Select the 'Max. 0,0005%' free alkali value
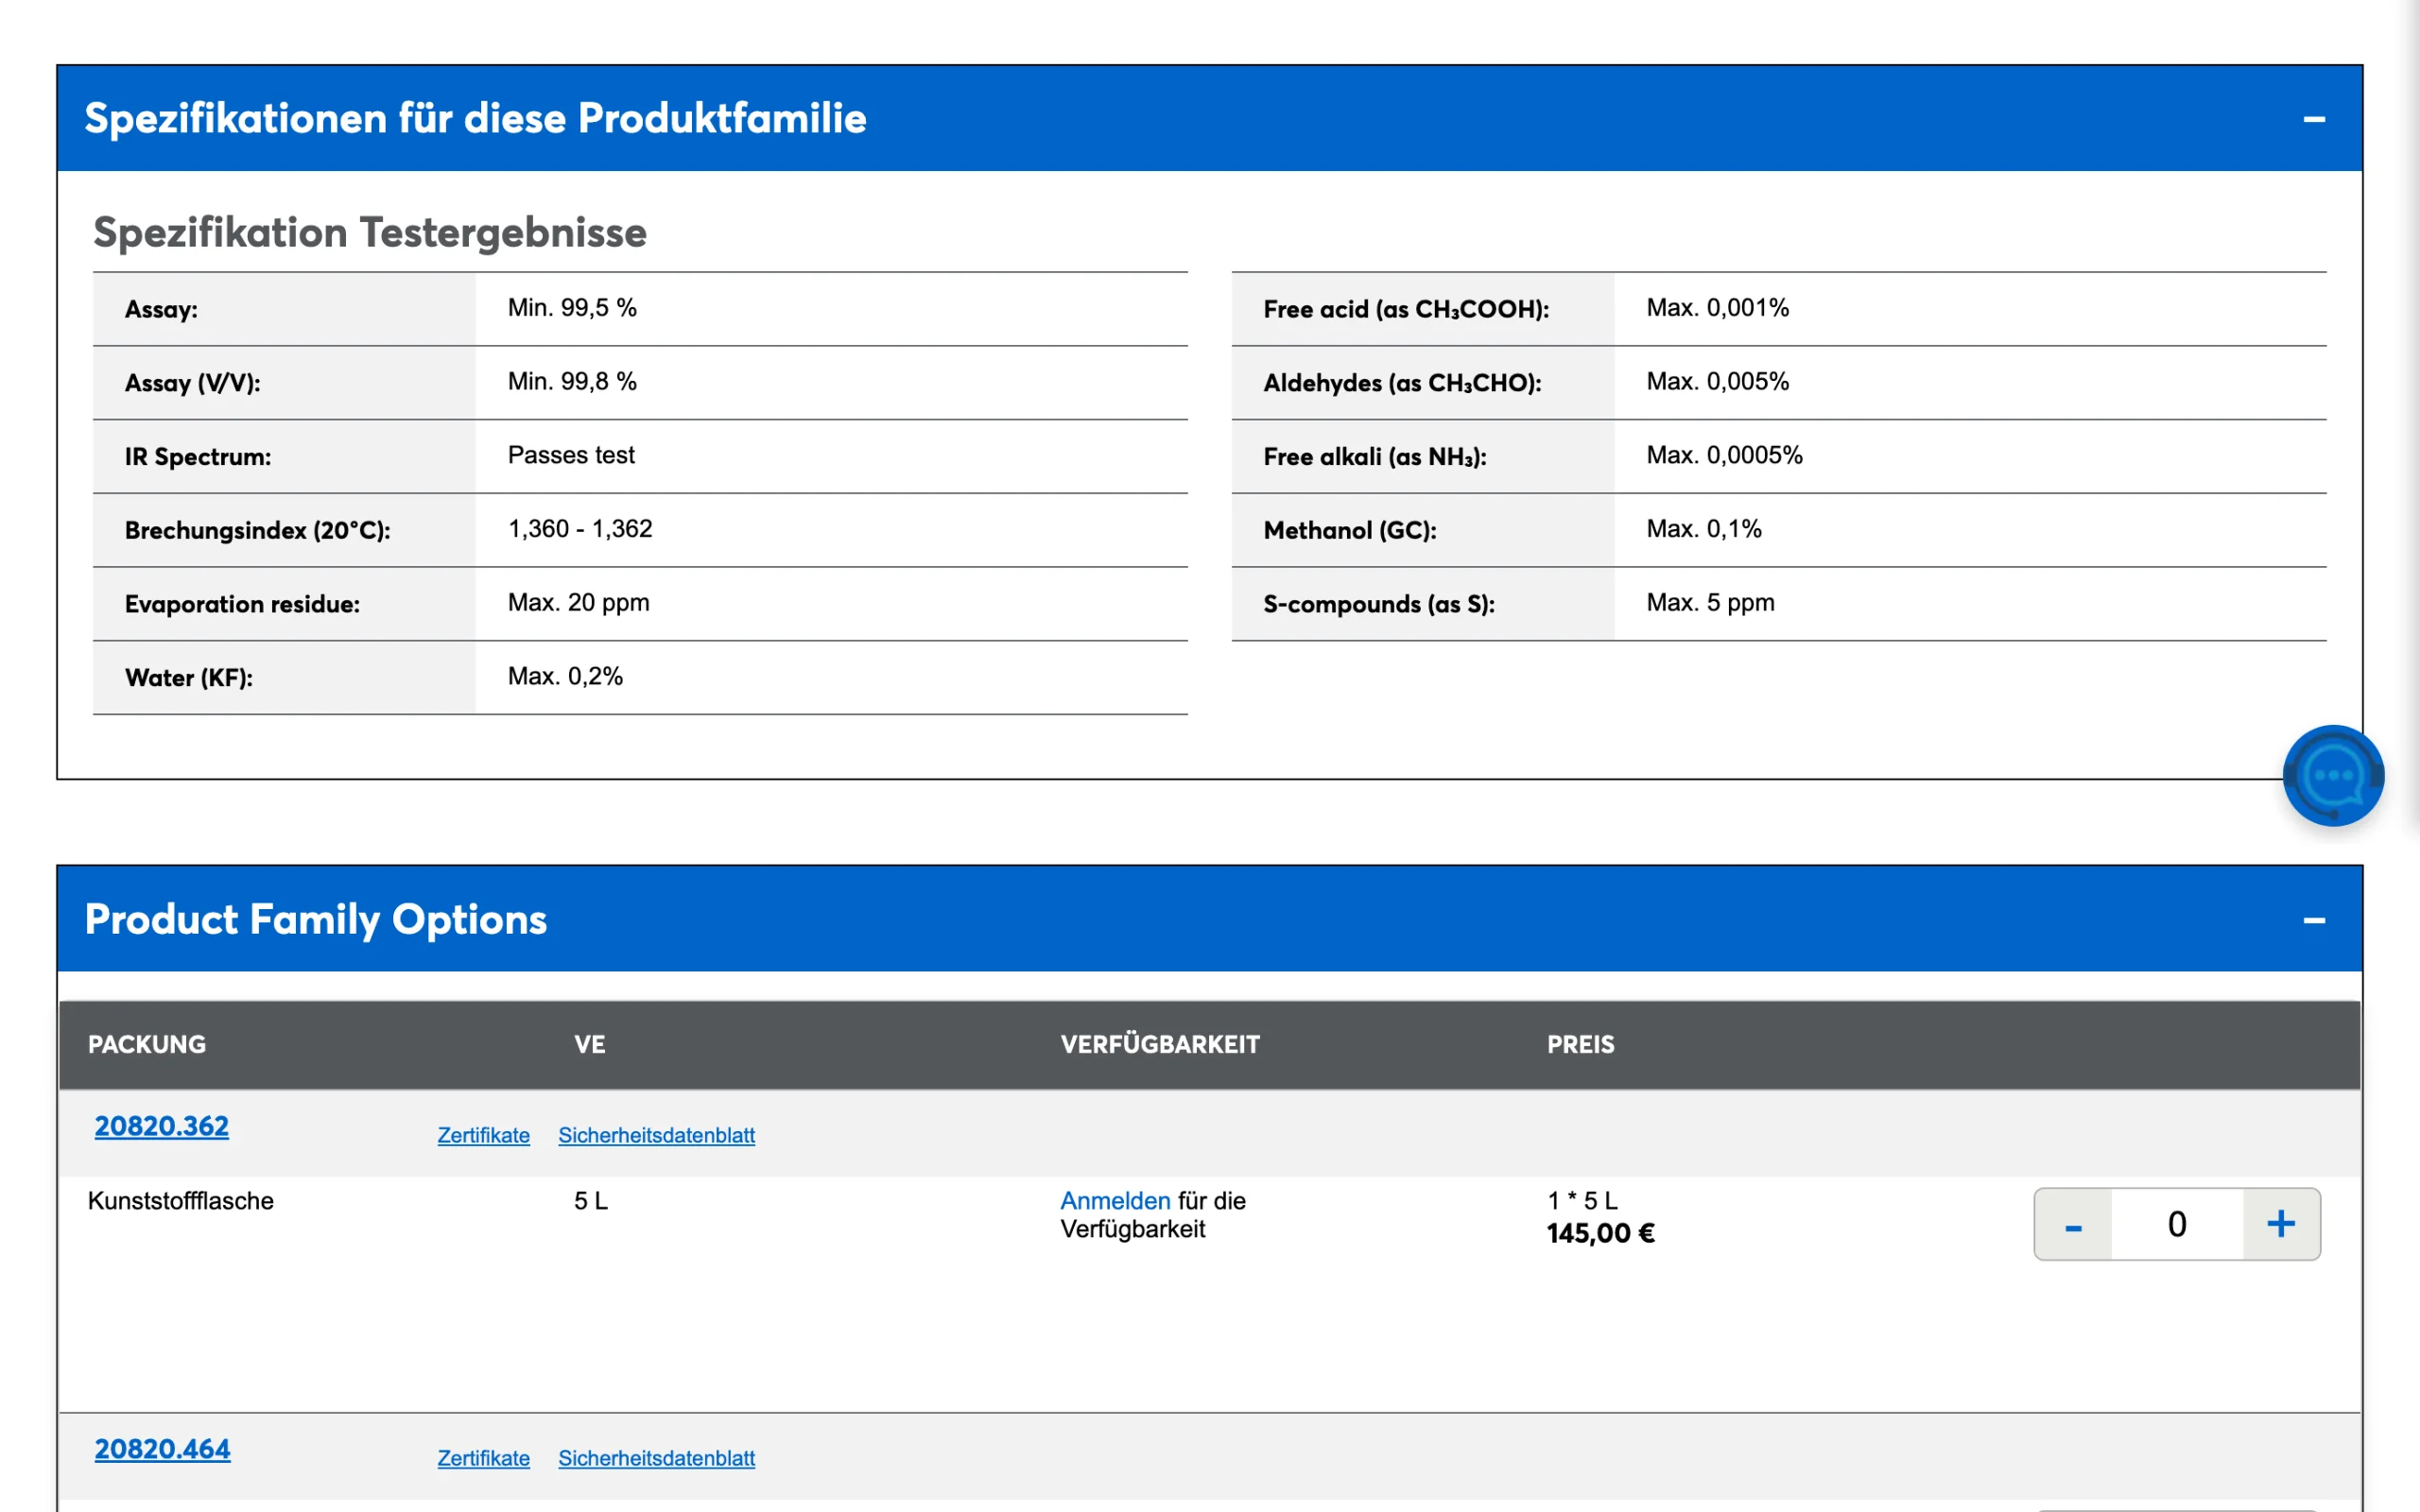The width and height of the screenshot is (2420, 1512). coord(1724,455)
